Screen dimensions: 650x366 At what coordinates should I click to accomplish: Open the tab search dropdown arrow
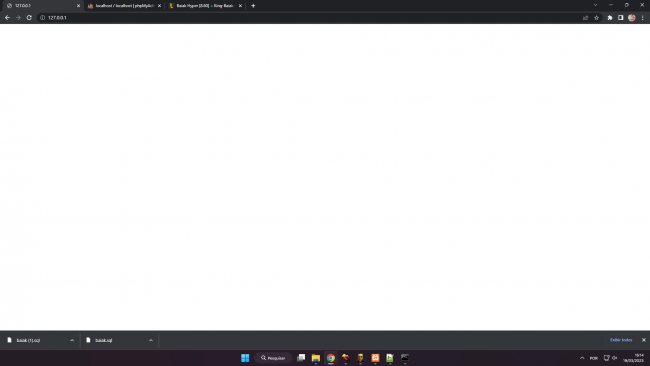[x=595, y=5]
